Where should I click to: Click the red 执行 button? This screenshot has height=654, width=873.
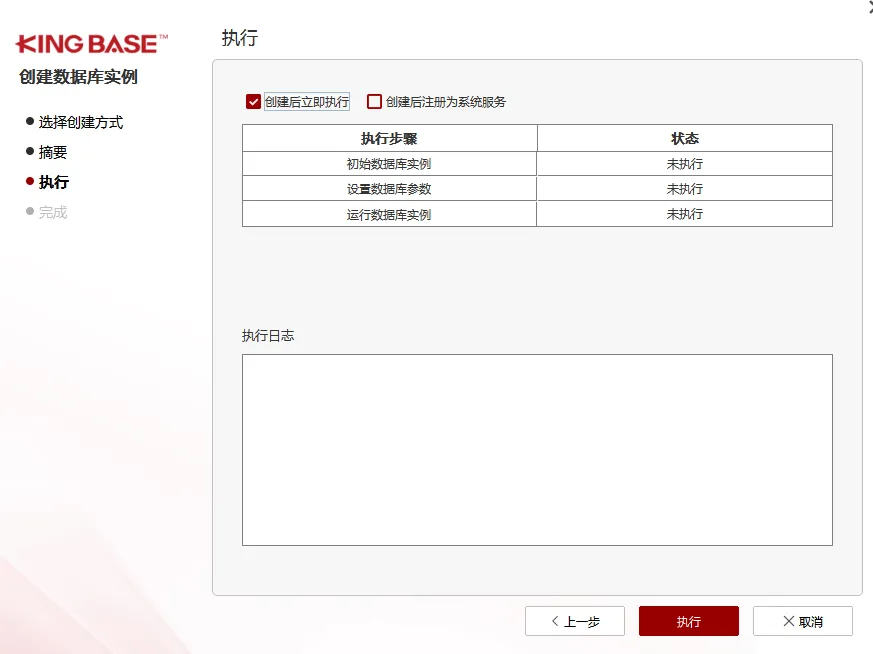(688, 621)
